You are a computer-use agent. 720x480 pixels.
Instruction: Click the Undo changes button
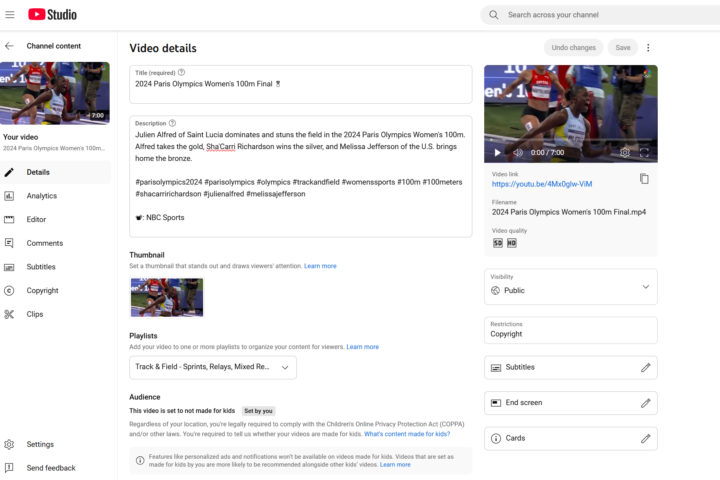click(573, 48)
